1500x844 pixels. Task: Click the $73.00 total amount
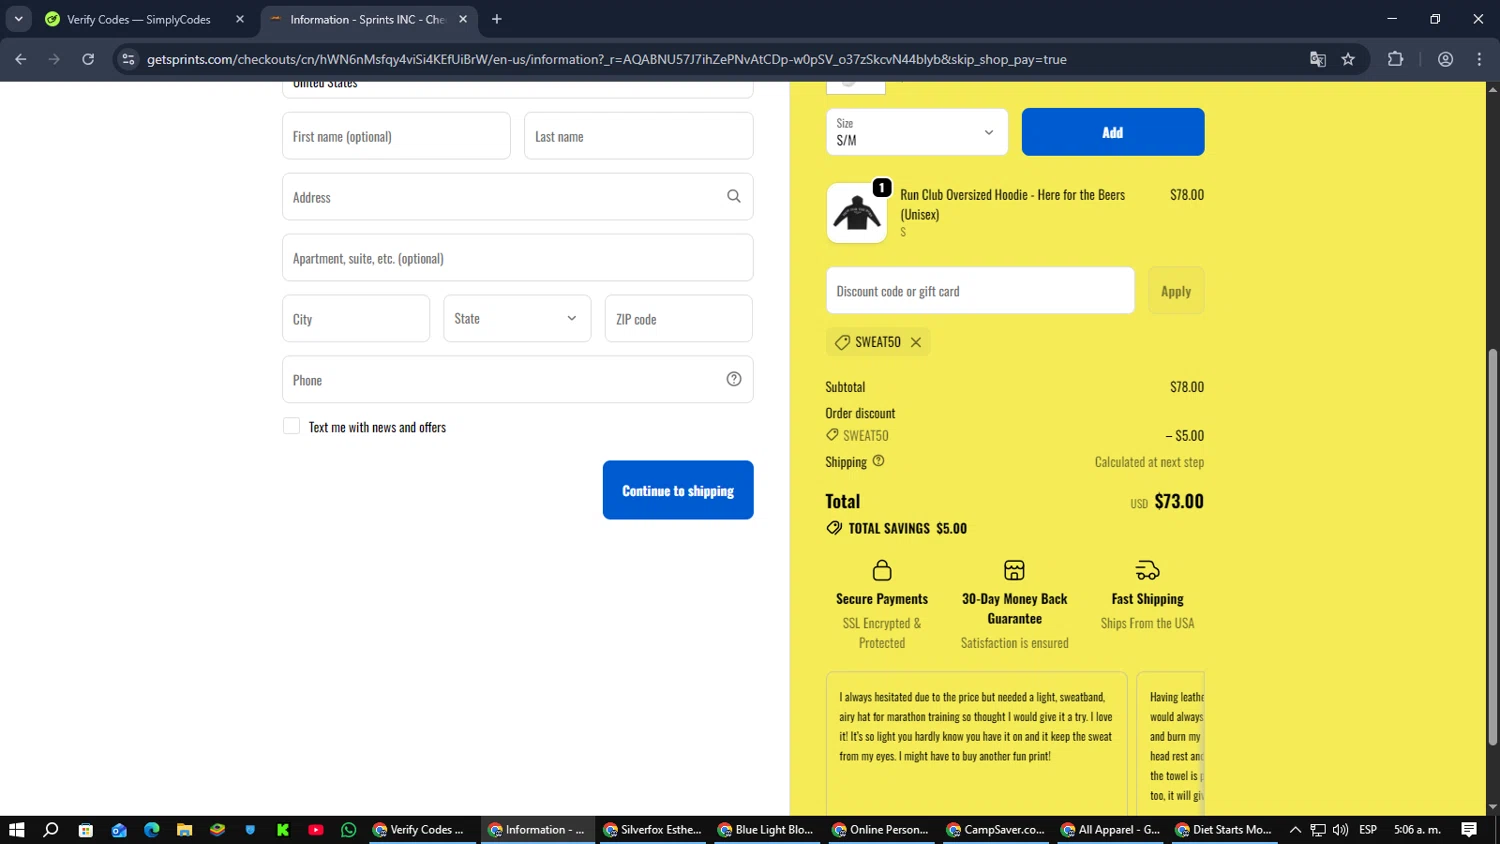[x=1179, y=501]
